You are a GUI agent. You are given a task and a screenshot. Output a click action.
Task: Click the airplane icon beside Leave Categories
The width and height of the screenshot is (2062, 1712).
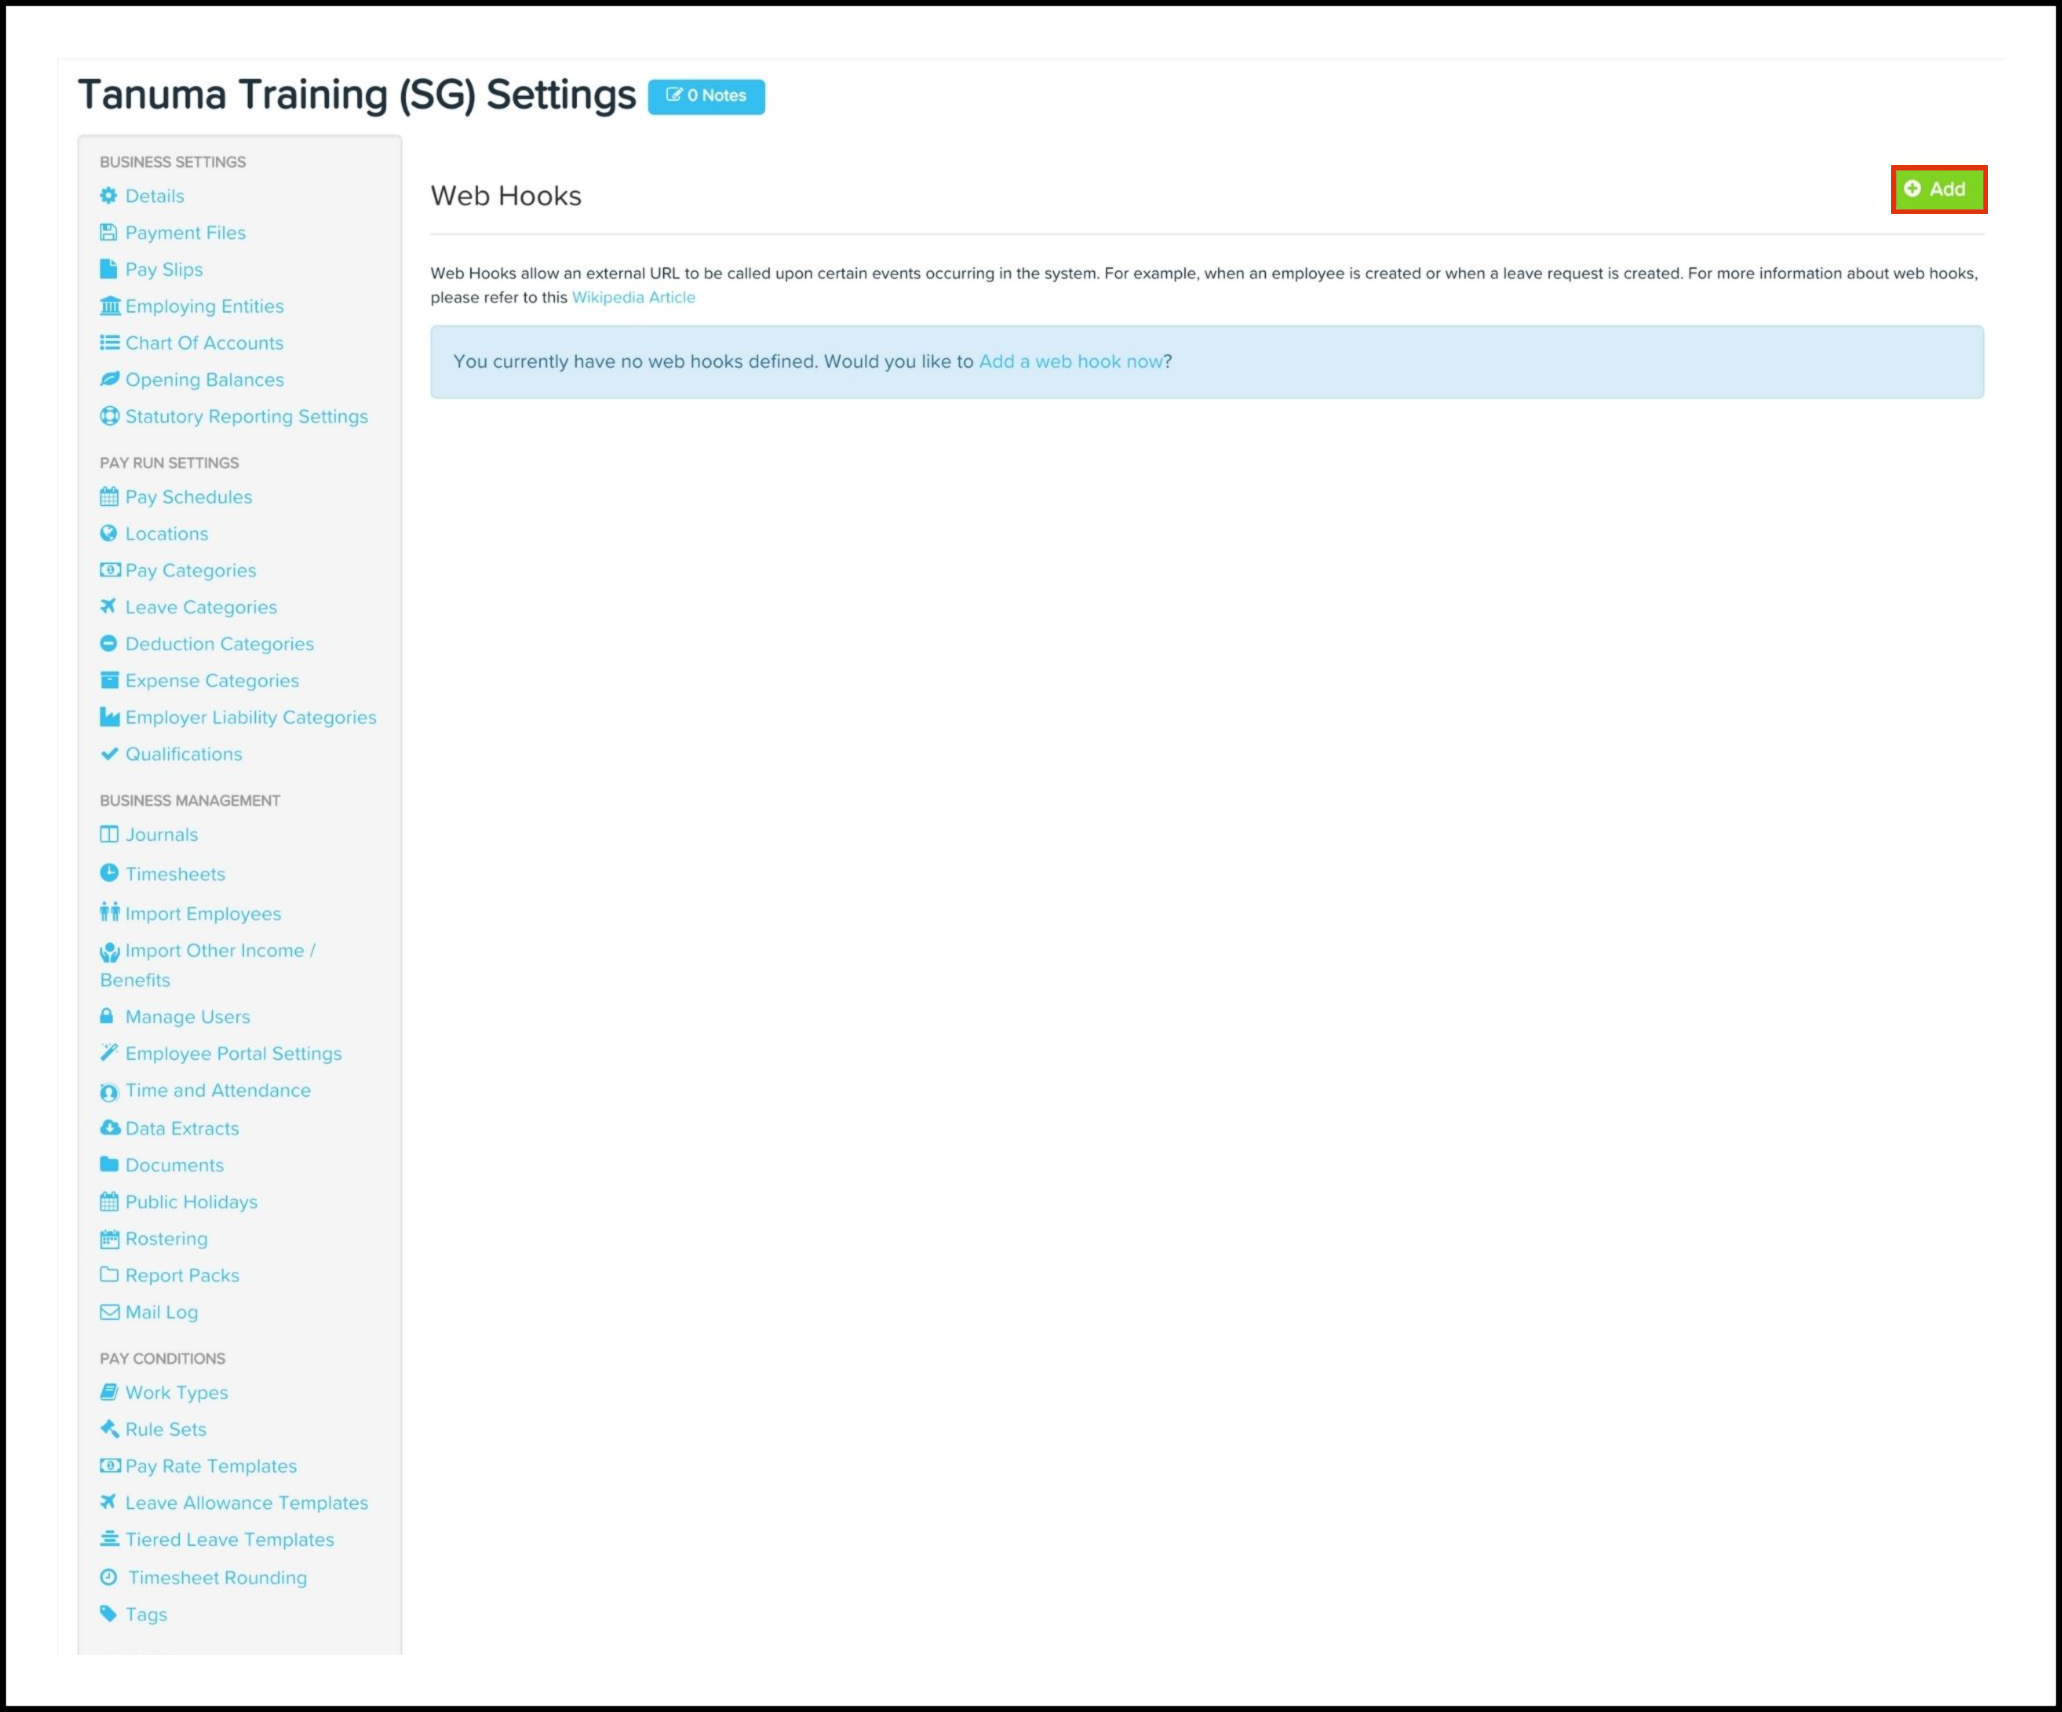pos(108,606)
